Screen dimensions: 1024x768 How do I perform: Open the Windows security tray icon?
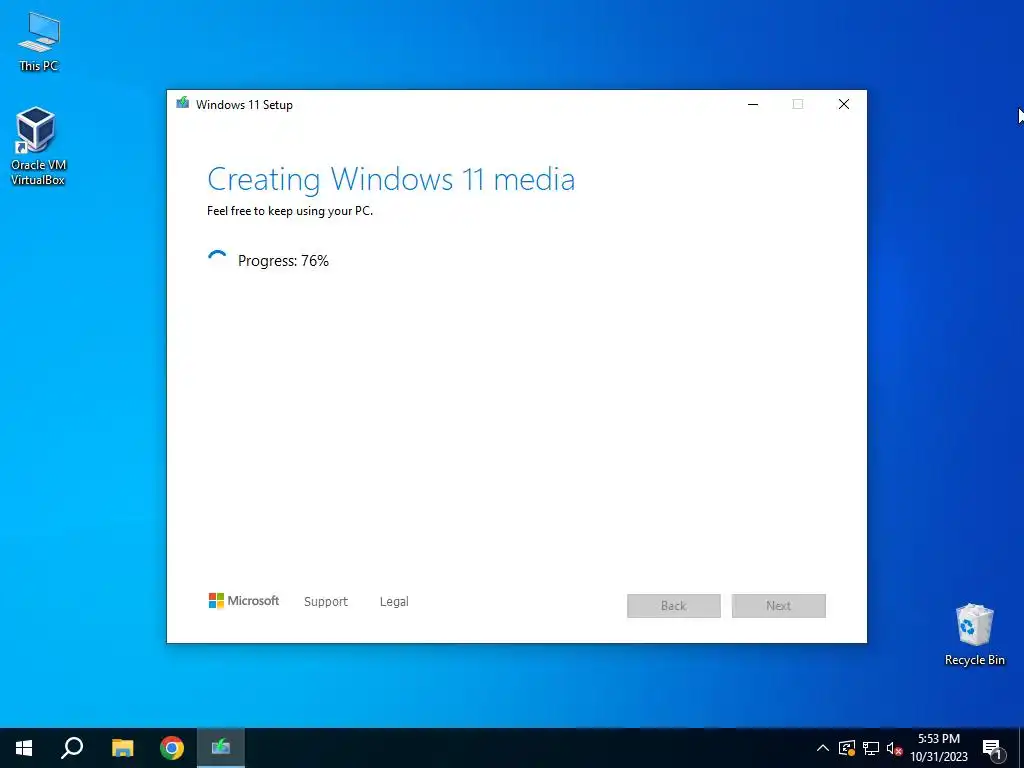(846, 748)
